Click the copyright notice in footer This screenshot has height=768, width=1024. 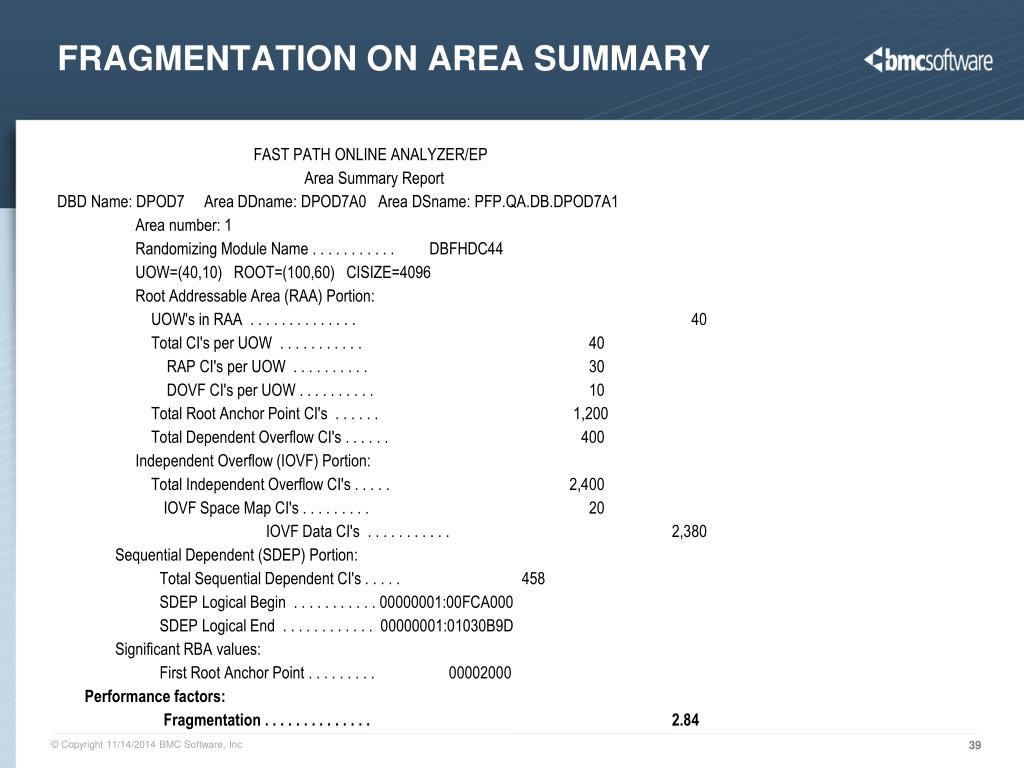[x=146, y=744]
